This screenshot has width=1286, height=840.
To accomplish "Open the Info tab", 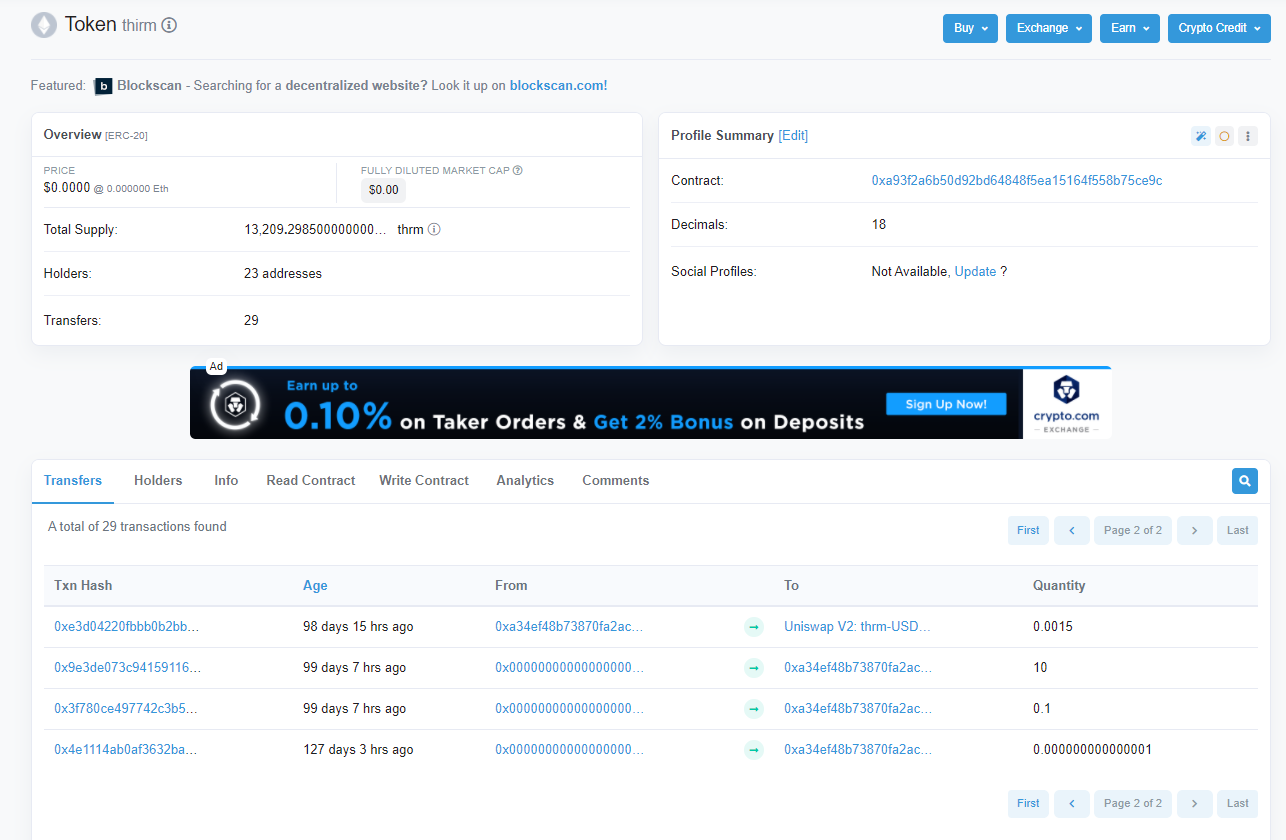I will click(x=226, y=481).
